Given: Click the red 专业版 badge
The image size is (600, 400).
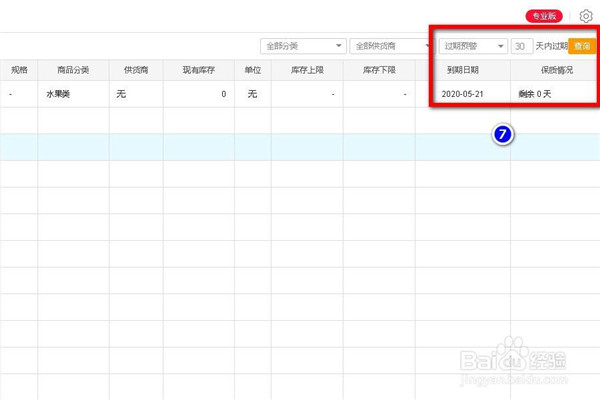Looking at the screenshot, I should 544,16.
